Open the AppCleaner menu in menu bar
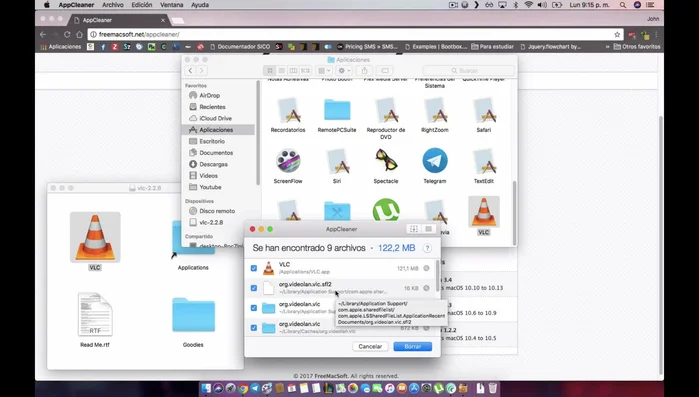This screenshot has height=397, width=699. (76, 5)
